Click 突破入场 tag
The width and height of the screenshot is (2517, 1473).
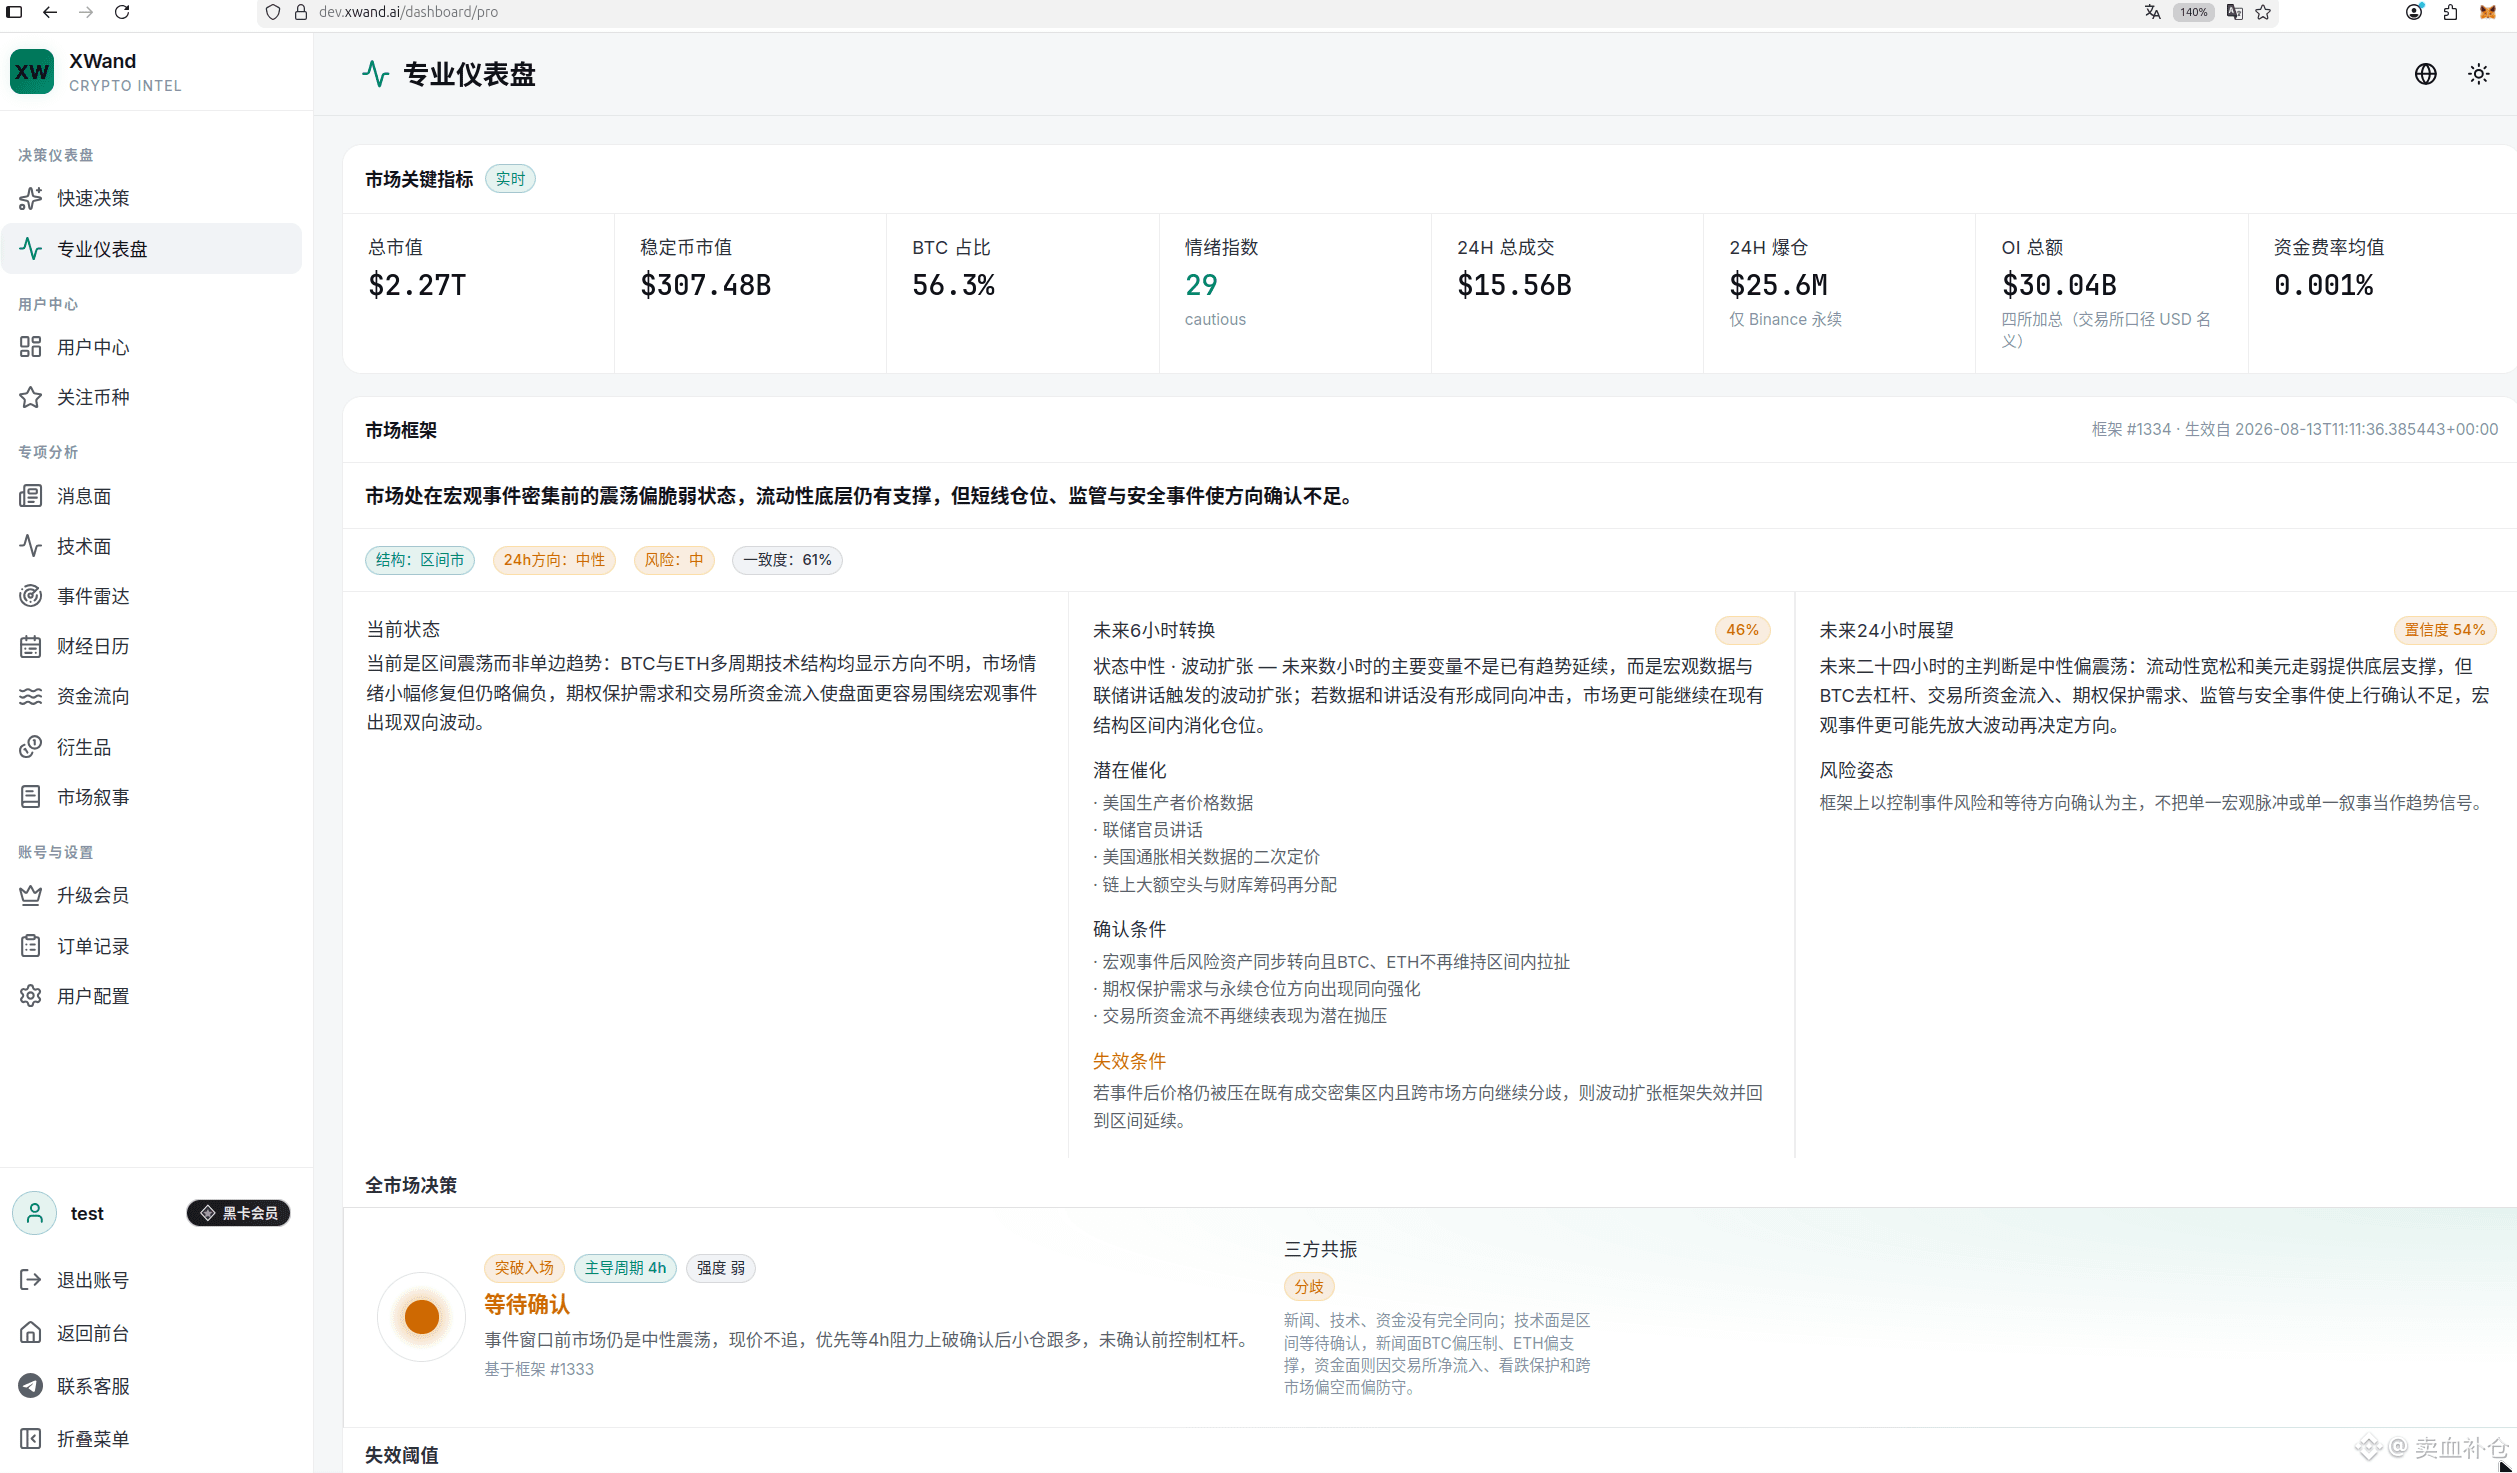524,1268
